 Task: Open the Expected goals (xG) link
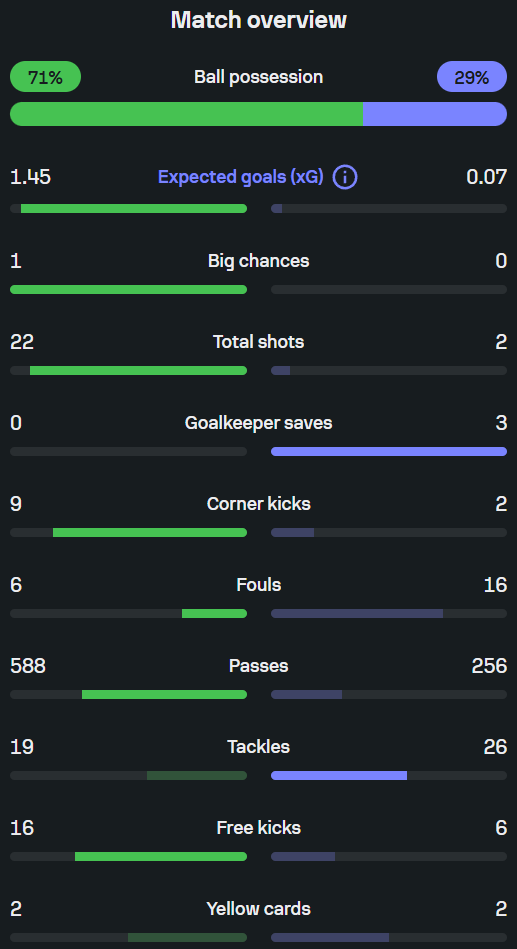240,177
